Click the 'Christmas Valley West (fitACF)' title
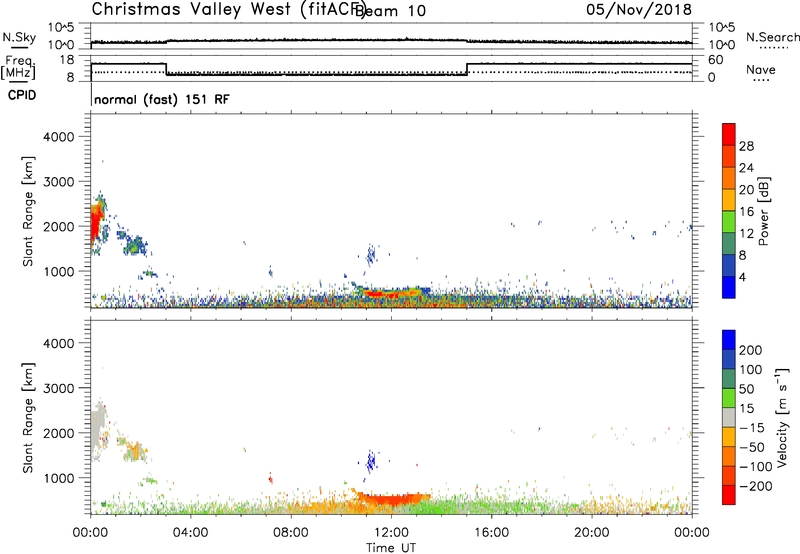Screen dimensions: 800x554 tap(227, 9)
